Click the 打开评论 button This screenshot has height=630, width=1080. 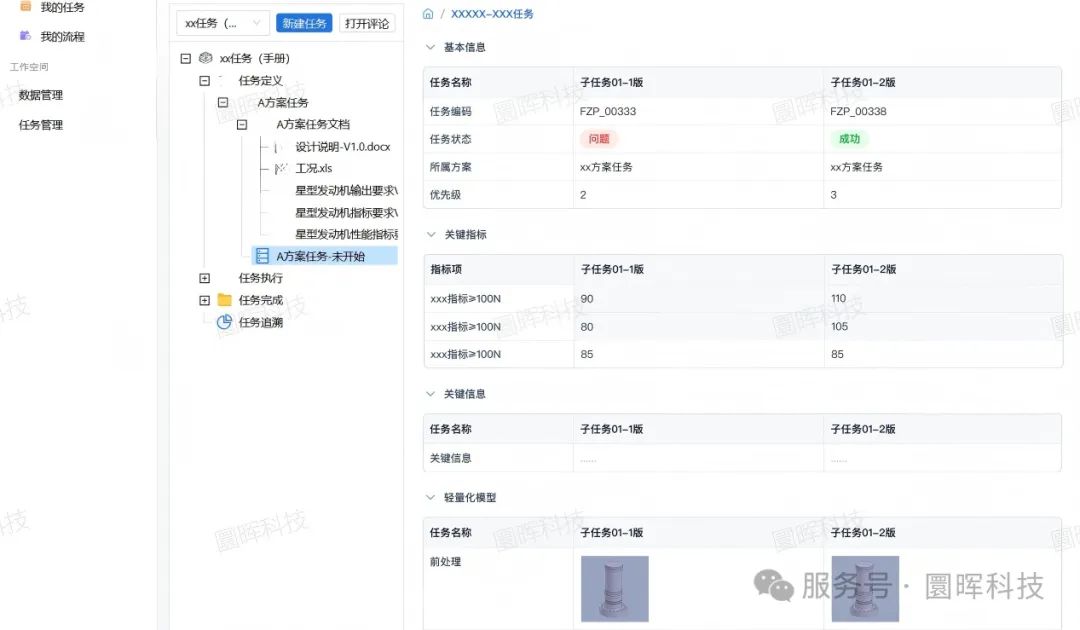pos(367,23)
